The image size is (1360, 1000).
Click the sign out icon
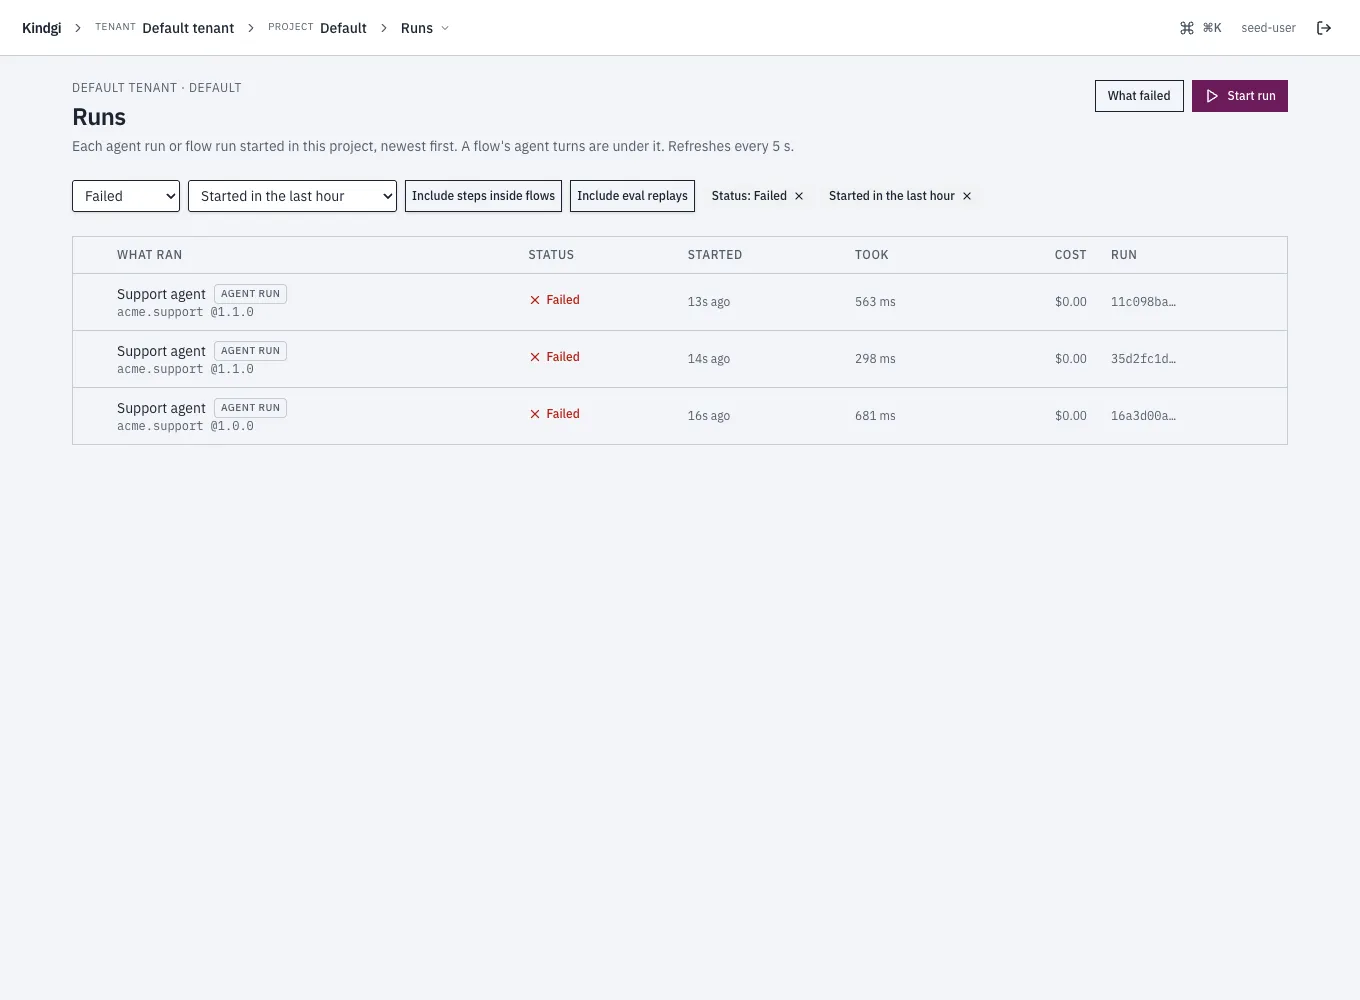click(x=1324, y=28)
